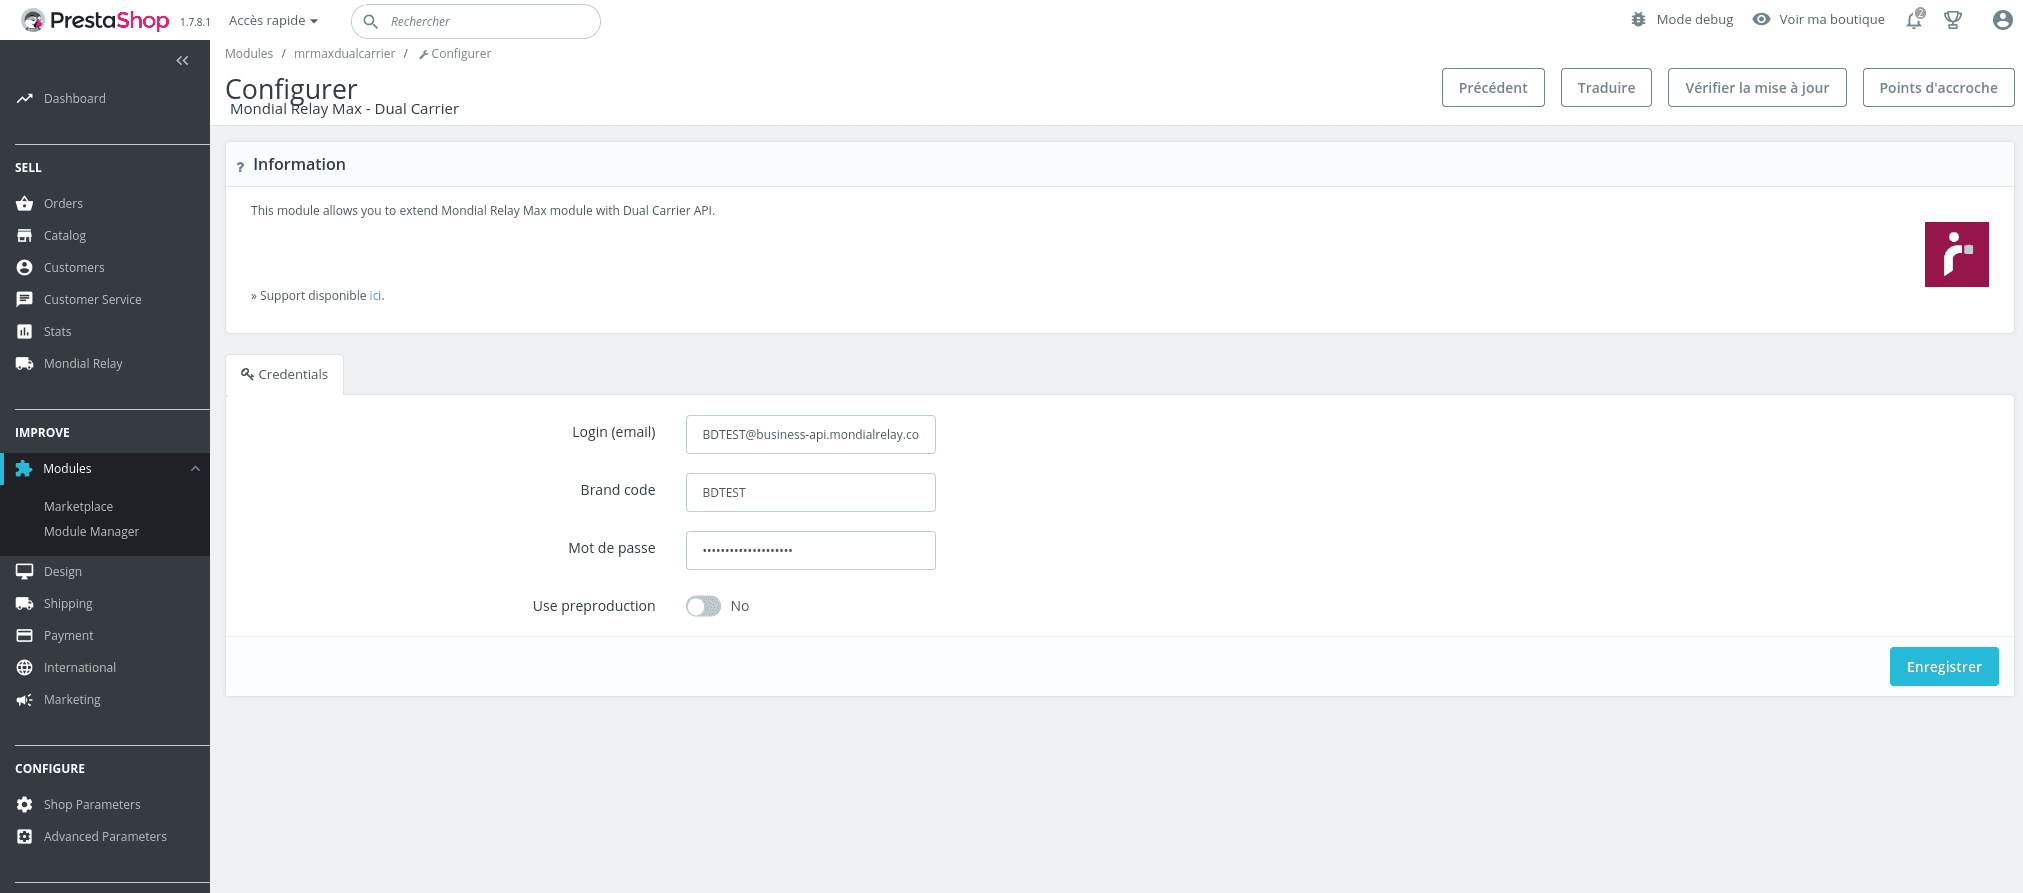Click the Mode debug bug icon

click(1638, 20)
